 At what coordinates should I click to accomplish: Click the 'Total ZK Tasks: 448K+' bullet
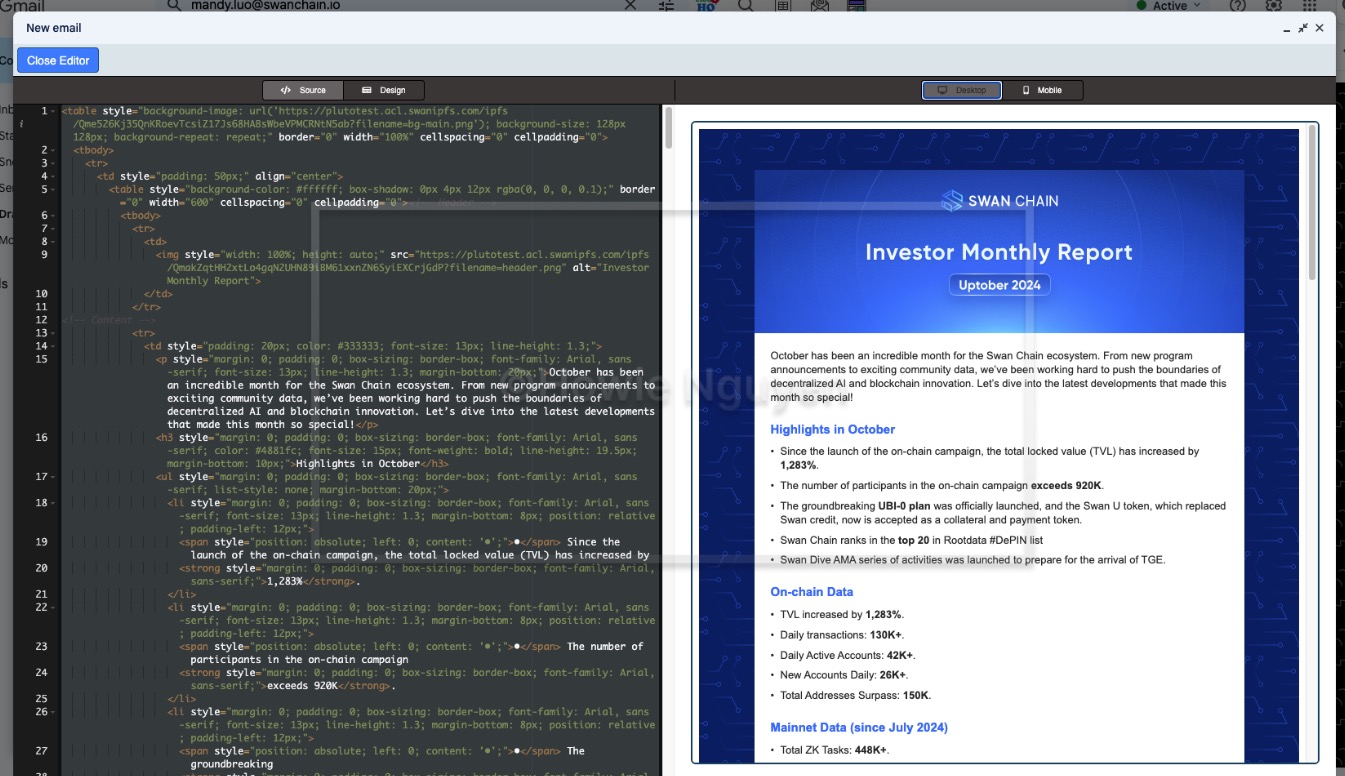835,750
